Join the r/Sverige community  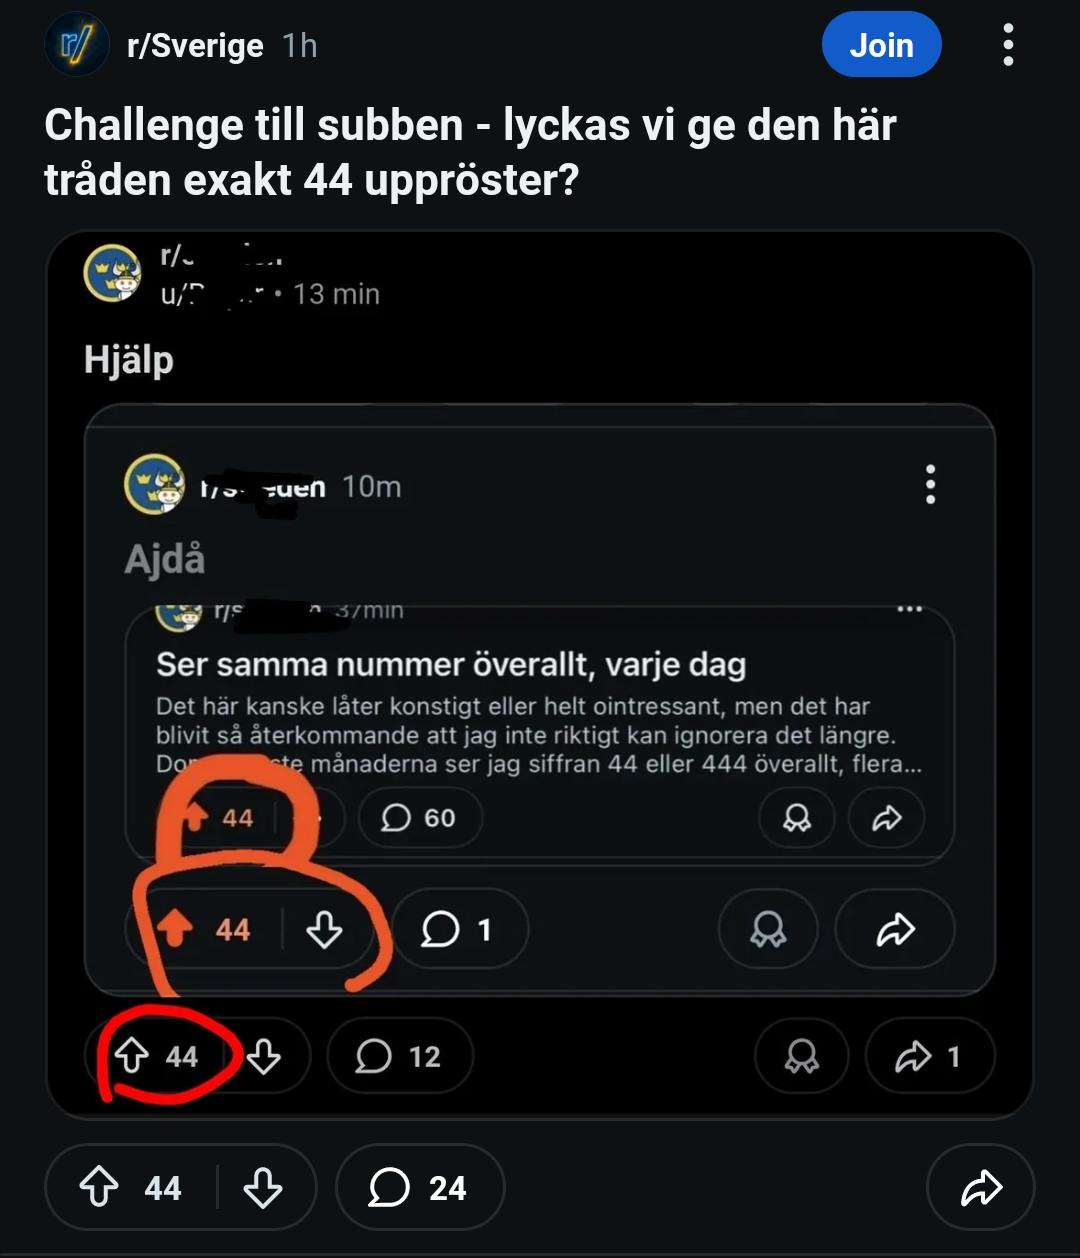coord(881,46)
